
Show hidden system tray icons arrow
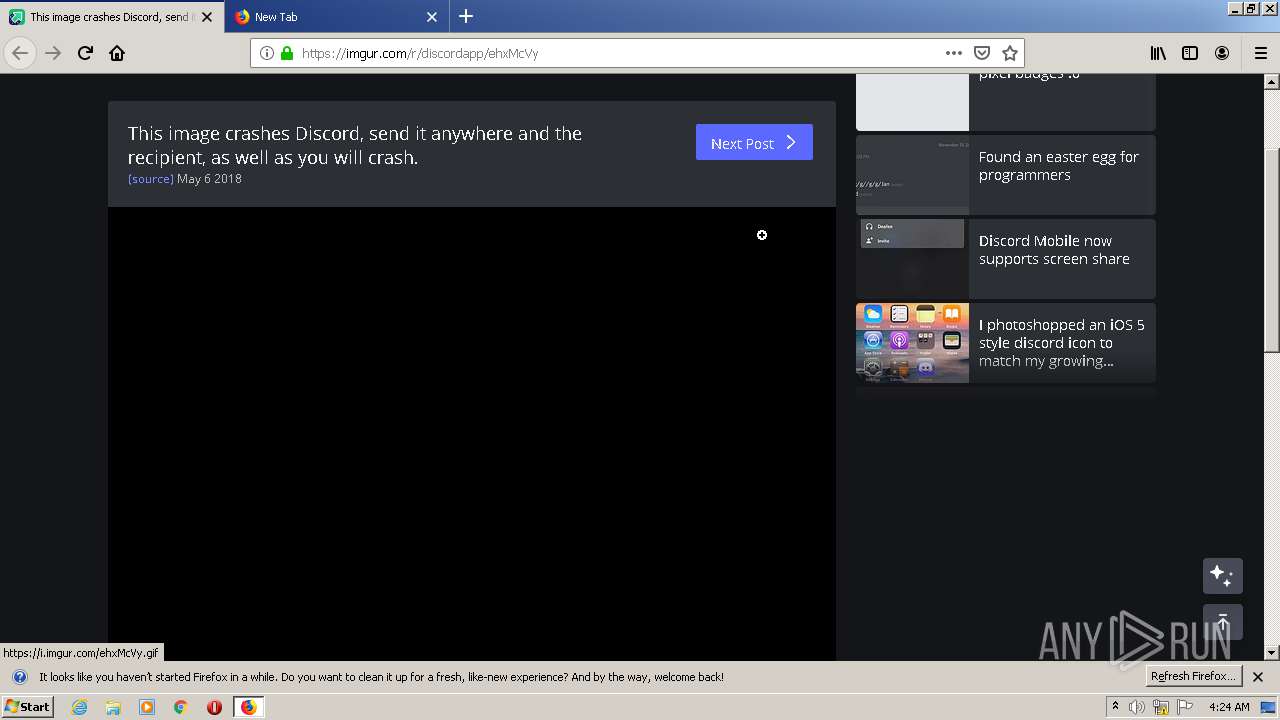[x=1115, y=707]
